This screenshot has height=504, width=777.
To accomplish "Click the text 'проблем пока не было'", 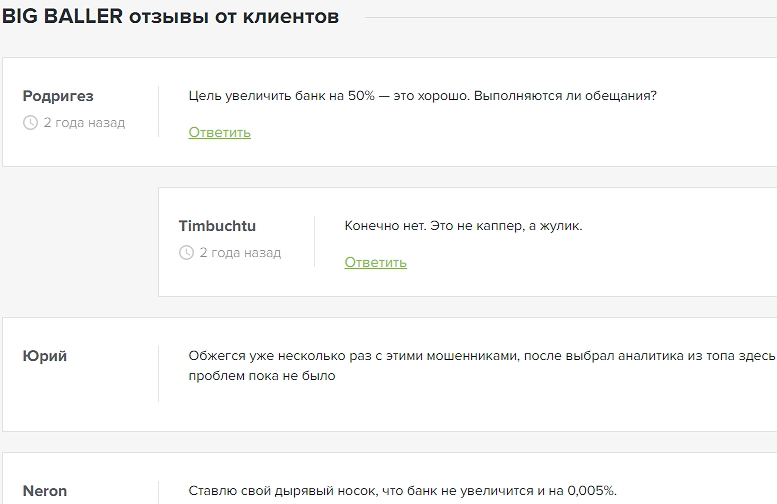I will [261, 376].
